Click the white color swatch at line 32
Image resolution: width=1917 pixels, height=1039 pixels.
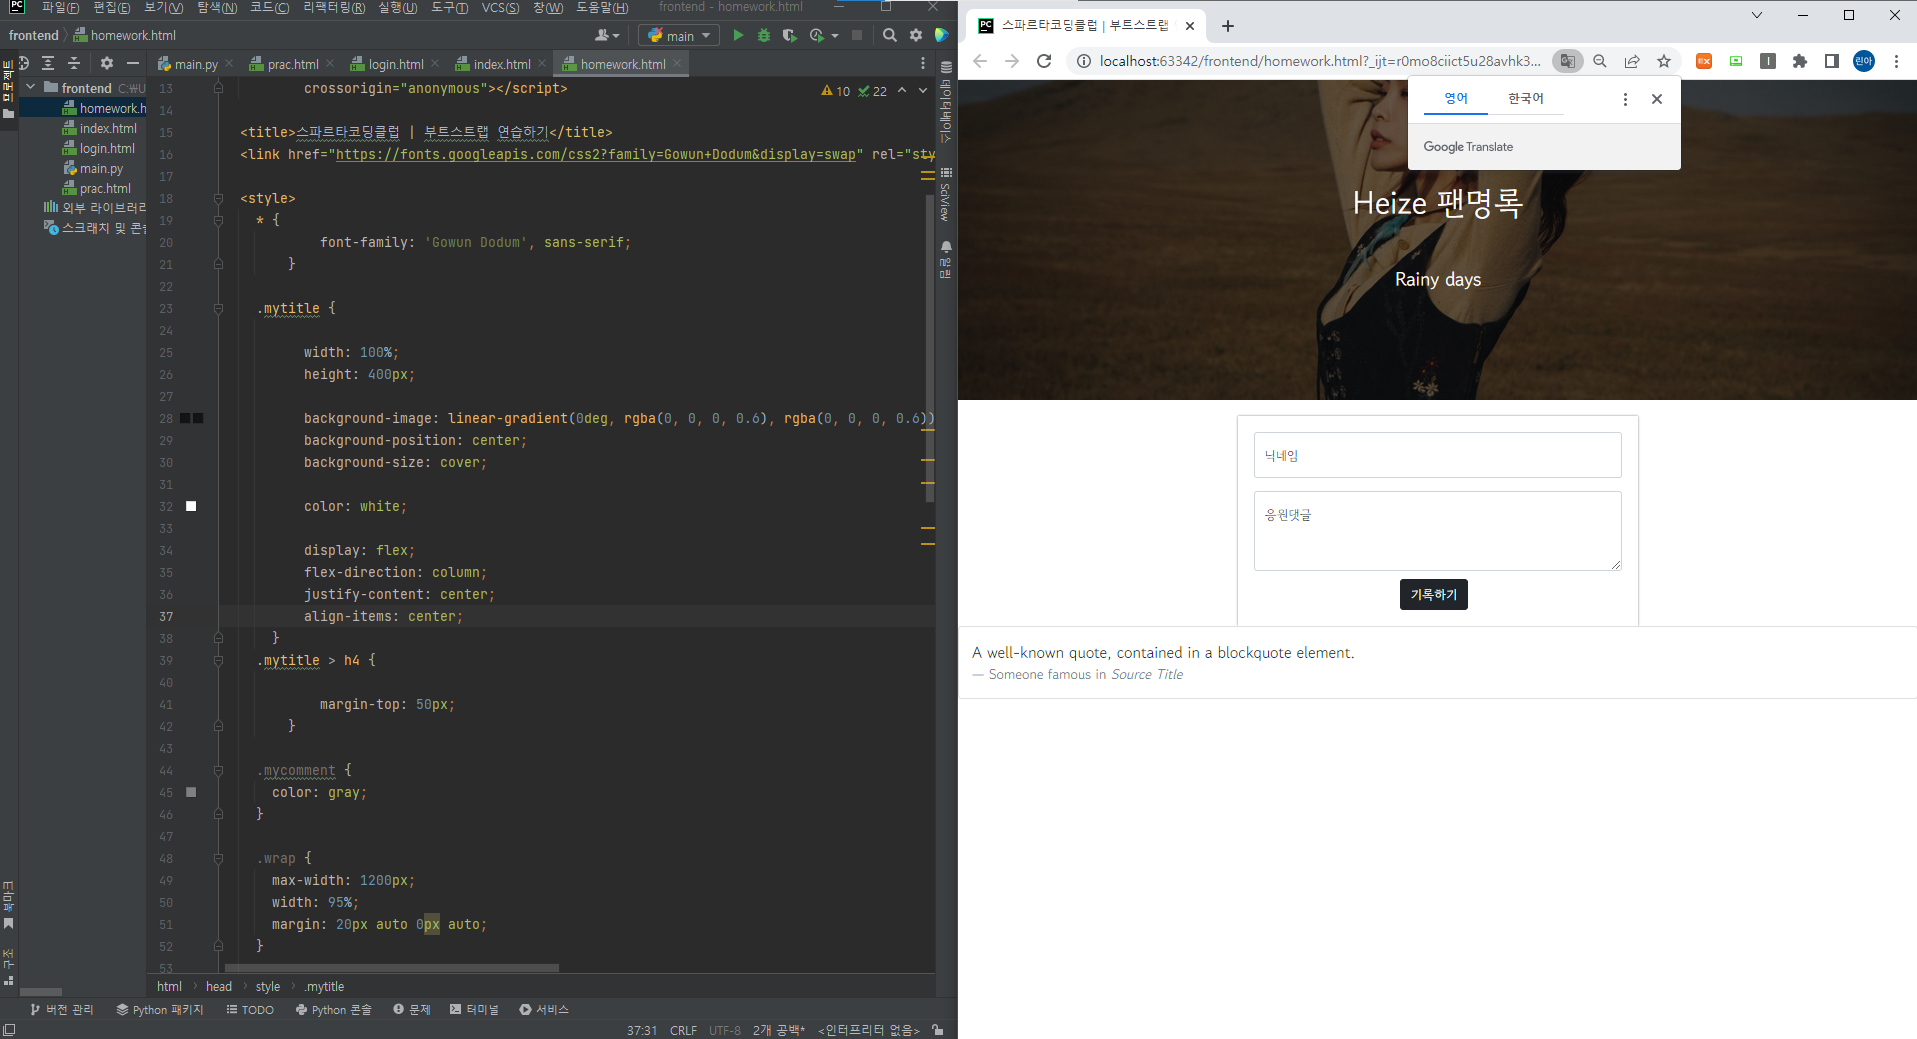coord(191,506)
